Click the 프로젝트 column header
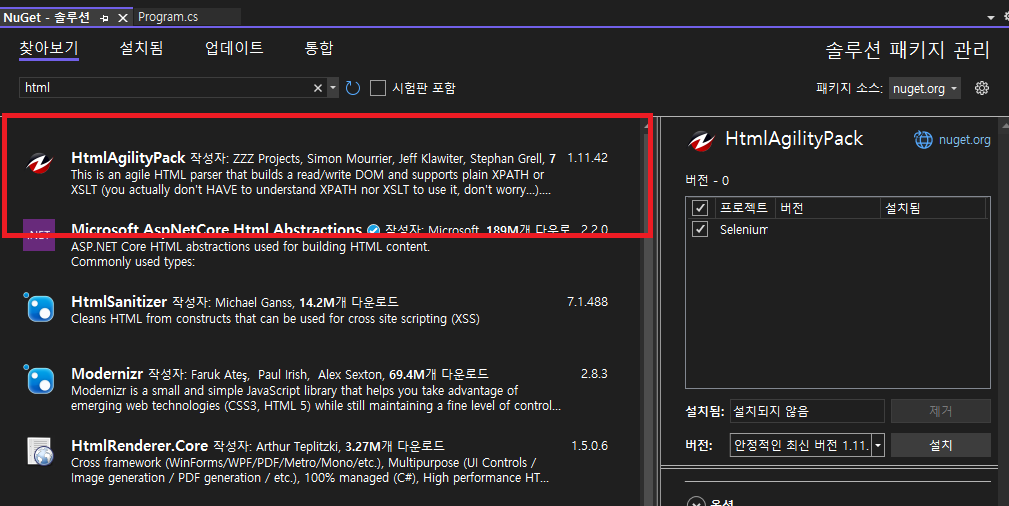Screen dimensions: 1009x506 pos(744,208)
